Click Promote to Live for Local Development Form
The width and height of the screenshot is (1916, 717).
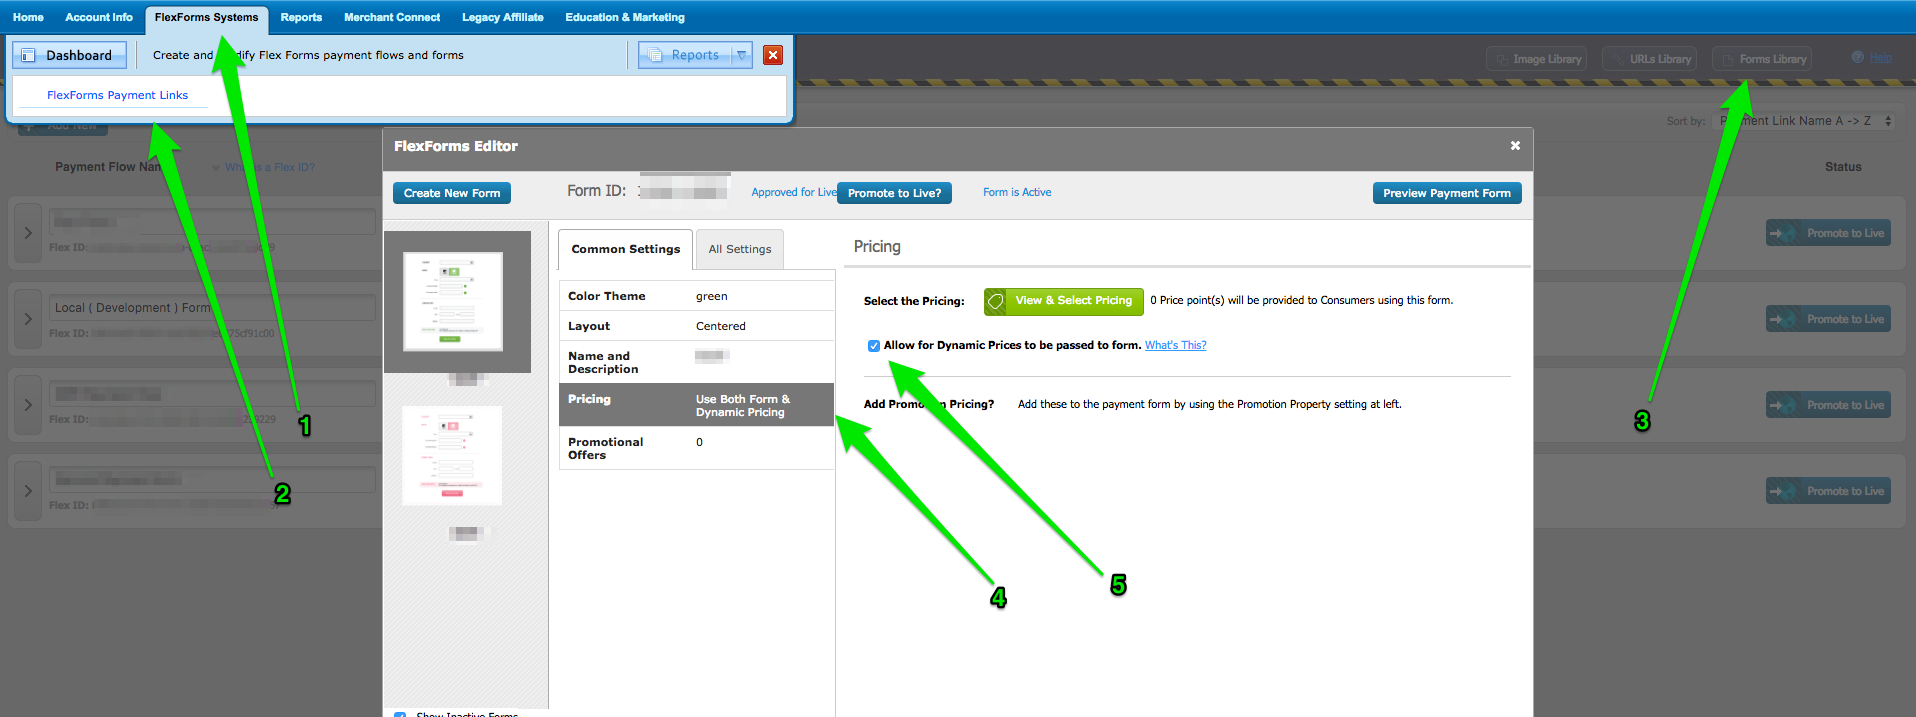[1828, 319]
